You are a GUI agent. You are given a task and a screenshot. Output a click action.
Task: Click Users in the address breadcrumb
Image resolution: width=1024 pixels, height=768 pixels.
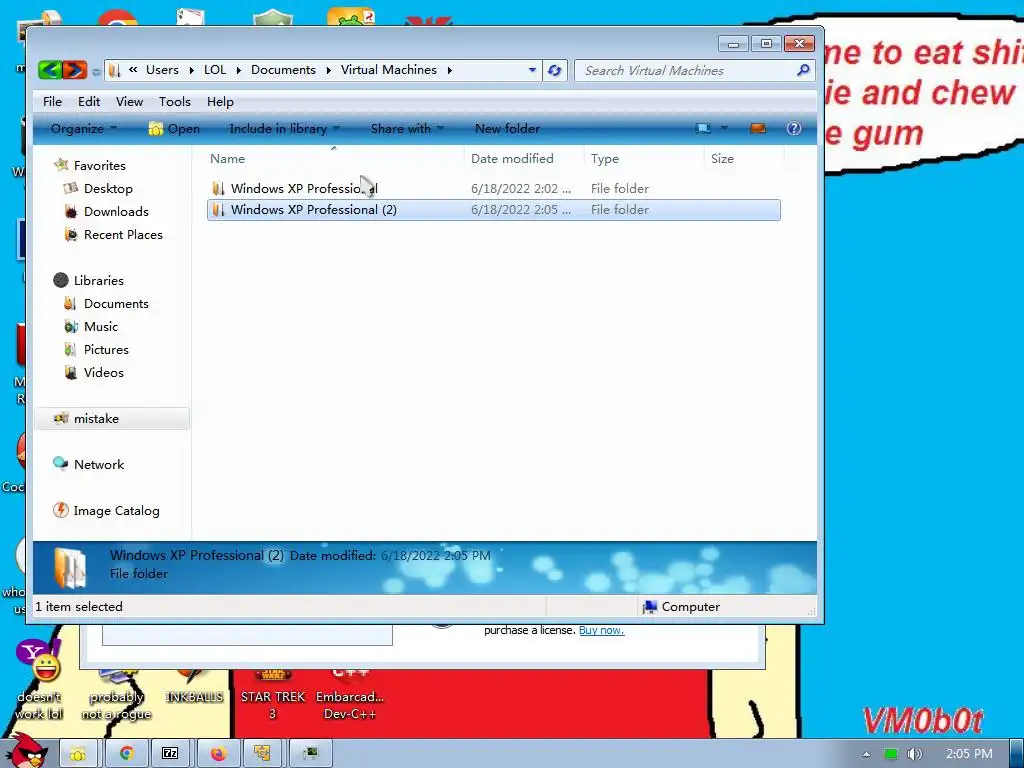(162, 70)
